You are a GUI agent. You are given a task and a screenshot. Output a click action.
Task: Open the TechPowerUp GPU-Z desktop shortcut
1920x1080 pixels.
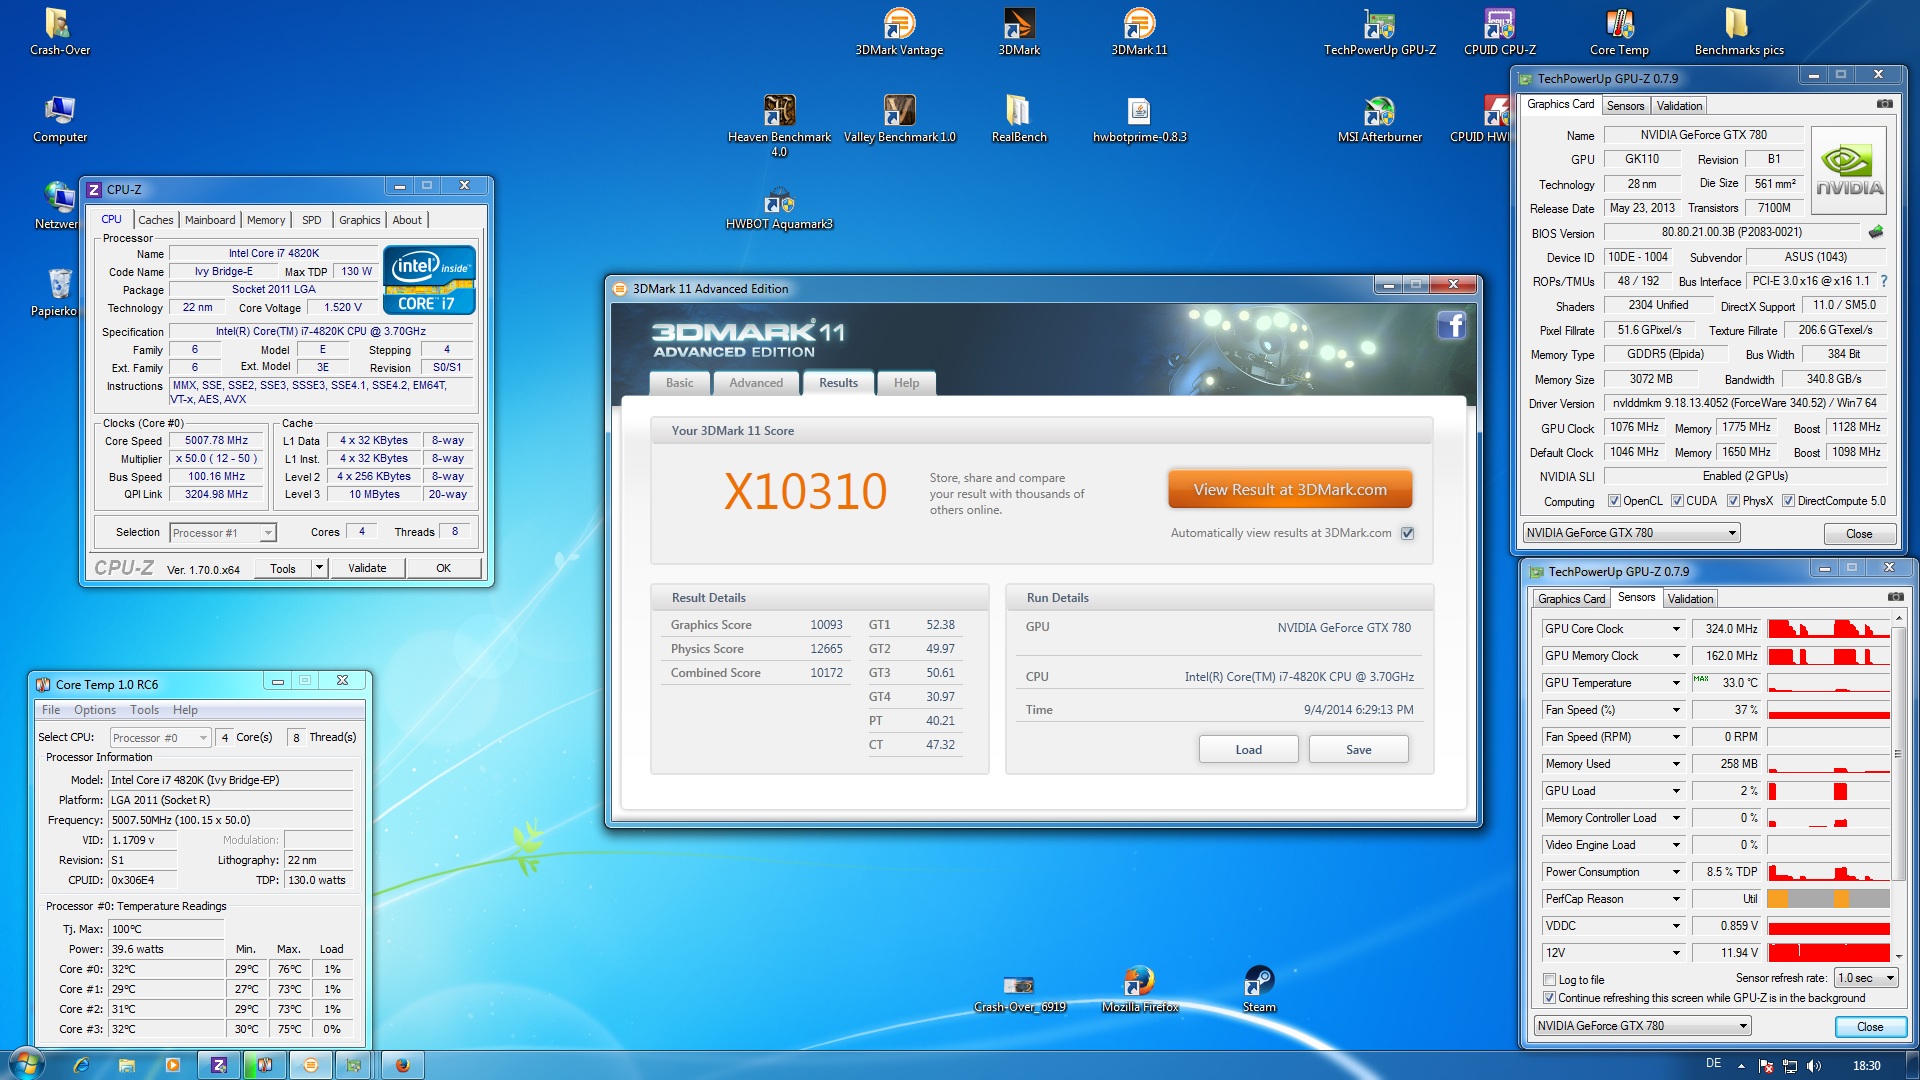tap(1379, 32)
